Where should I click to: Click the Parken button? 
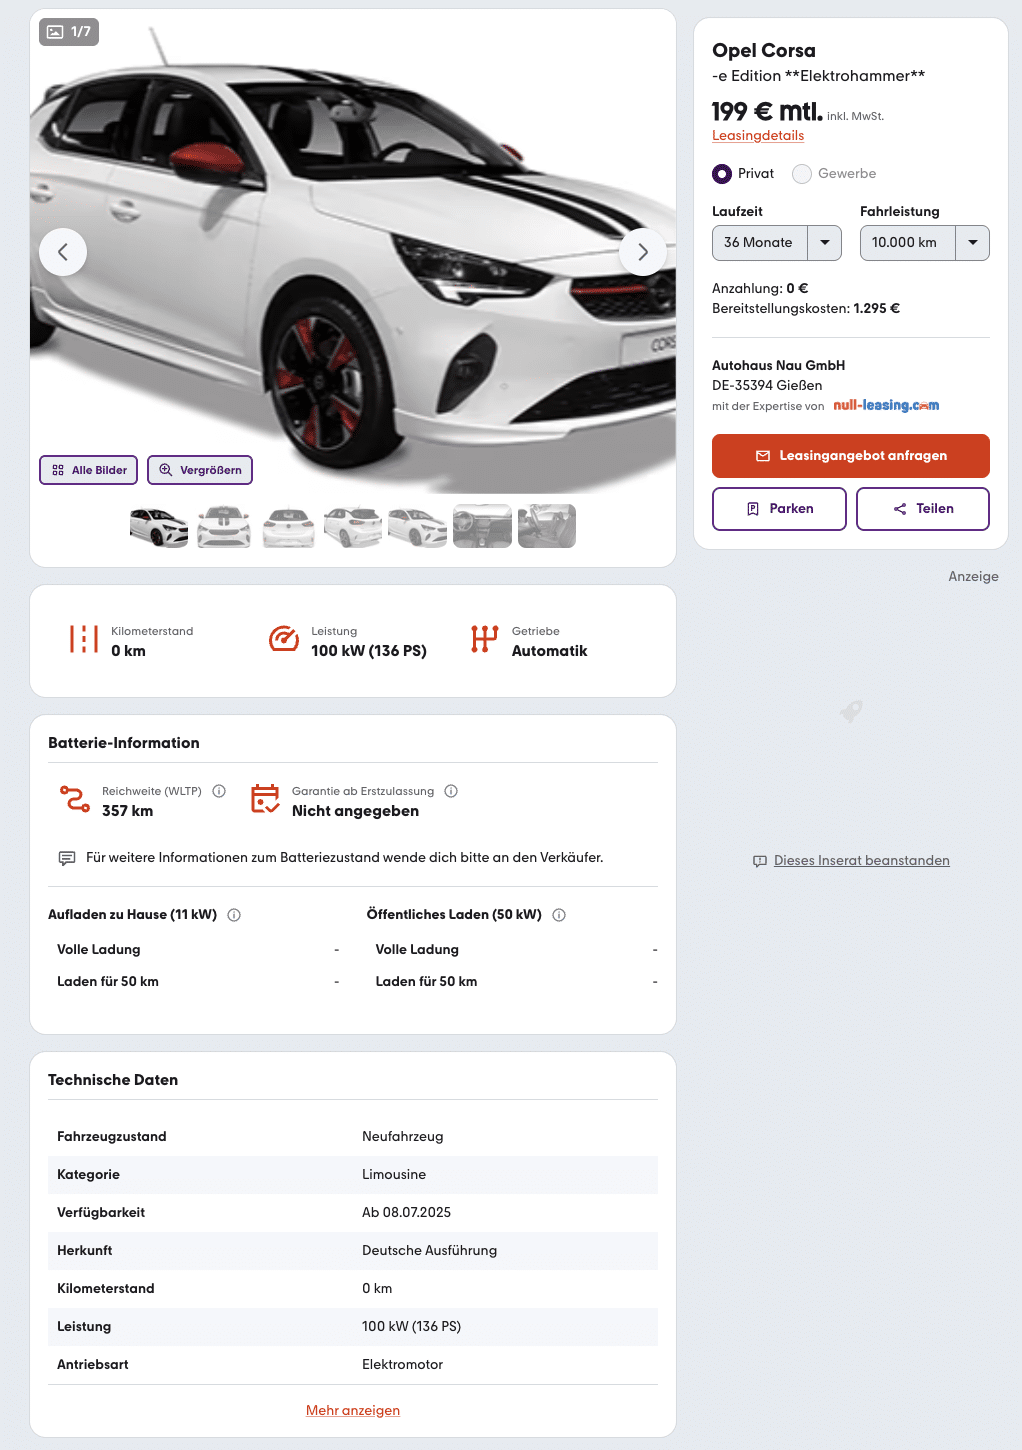point(779,509)
